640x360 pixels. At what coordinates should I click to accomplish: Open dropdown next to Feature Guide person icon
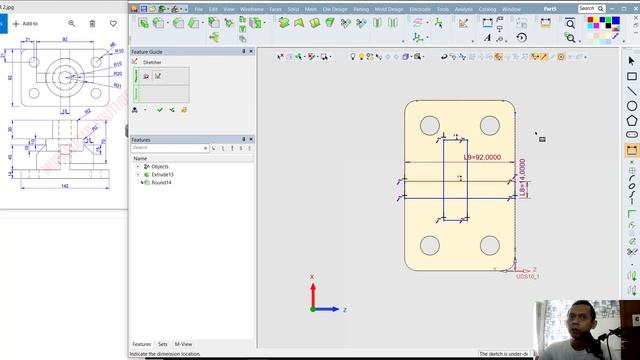click(145, 110)
